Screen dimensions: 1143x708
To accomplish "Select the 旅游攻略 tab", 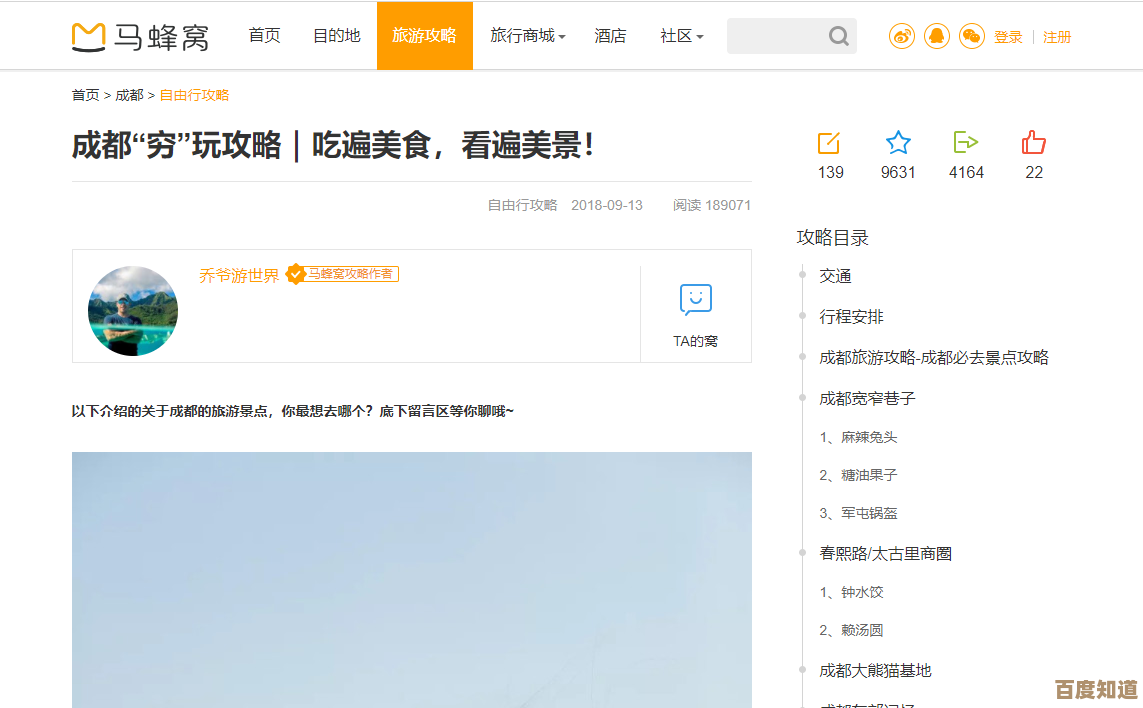I will (x=424, y=36).
